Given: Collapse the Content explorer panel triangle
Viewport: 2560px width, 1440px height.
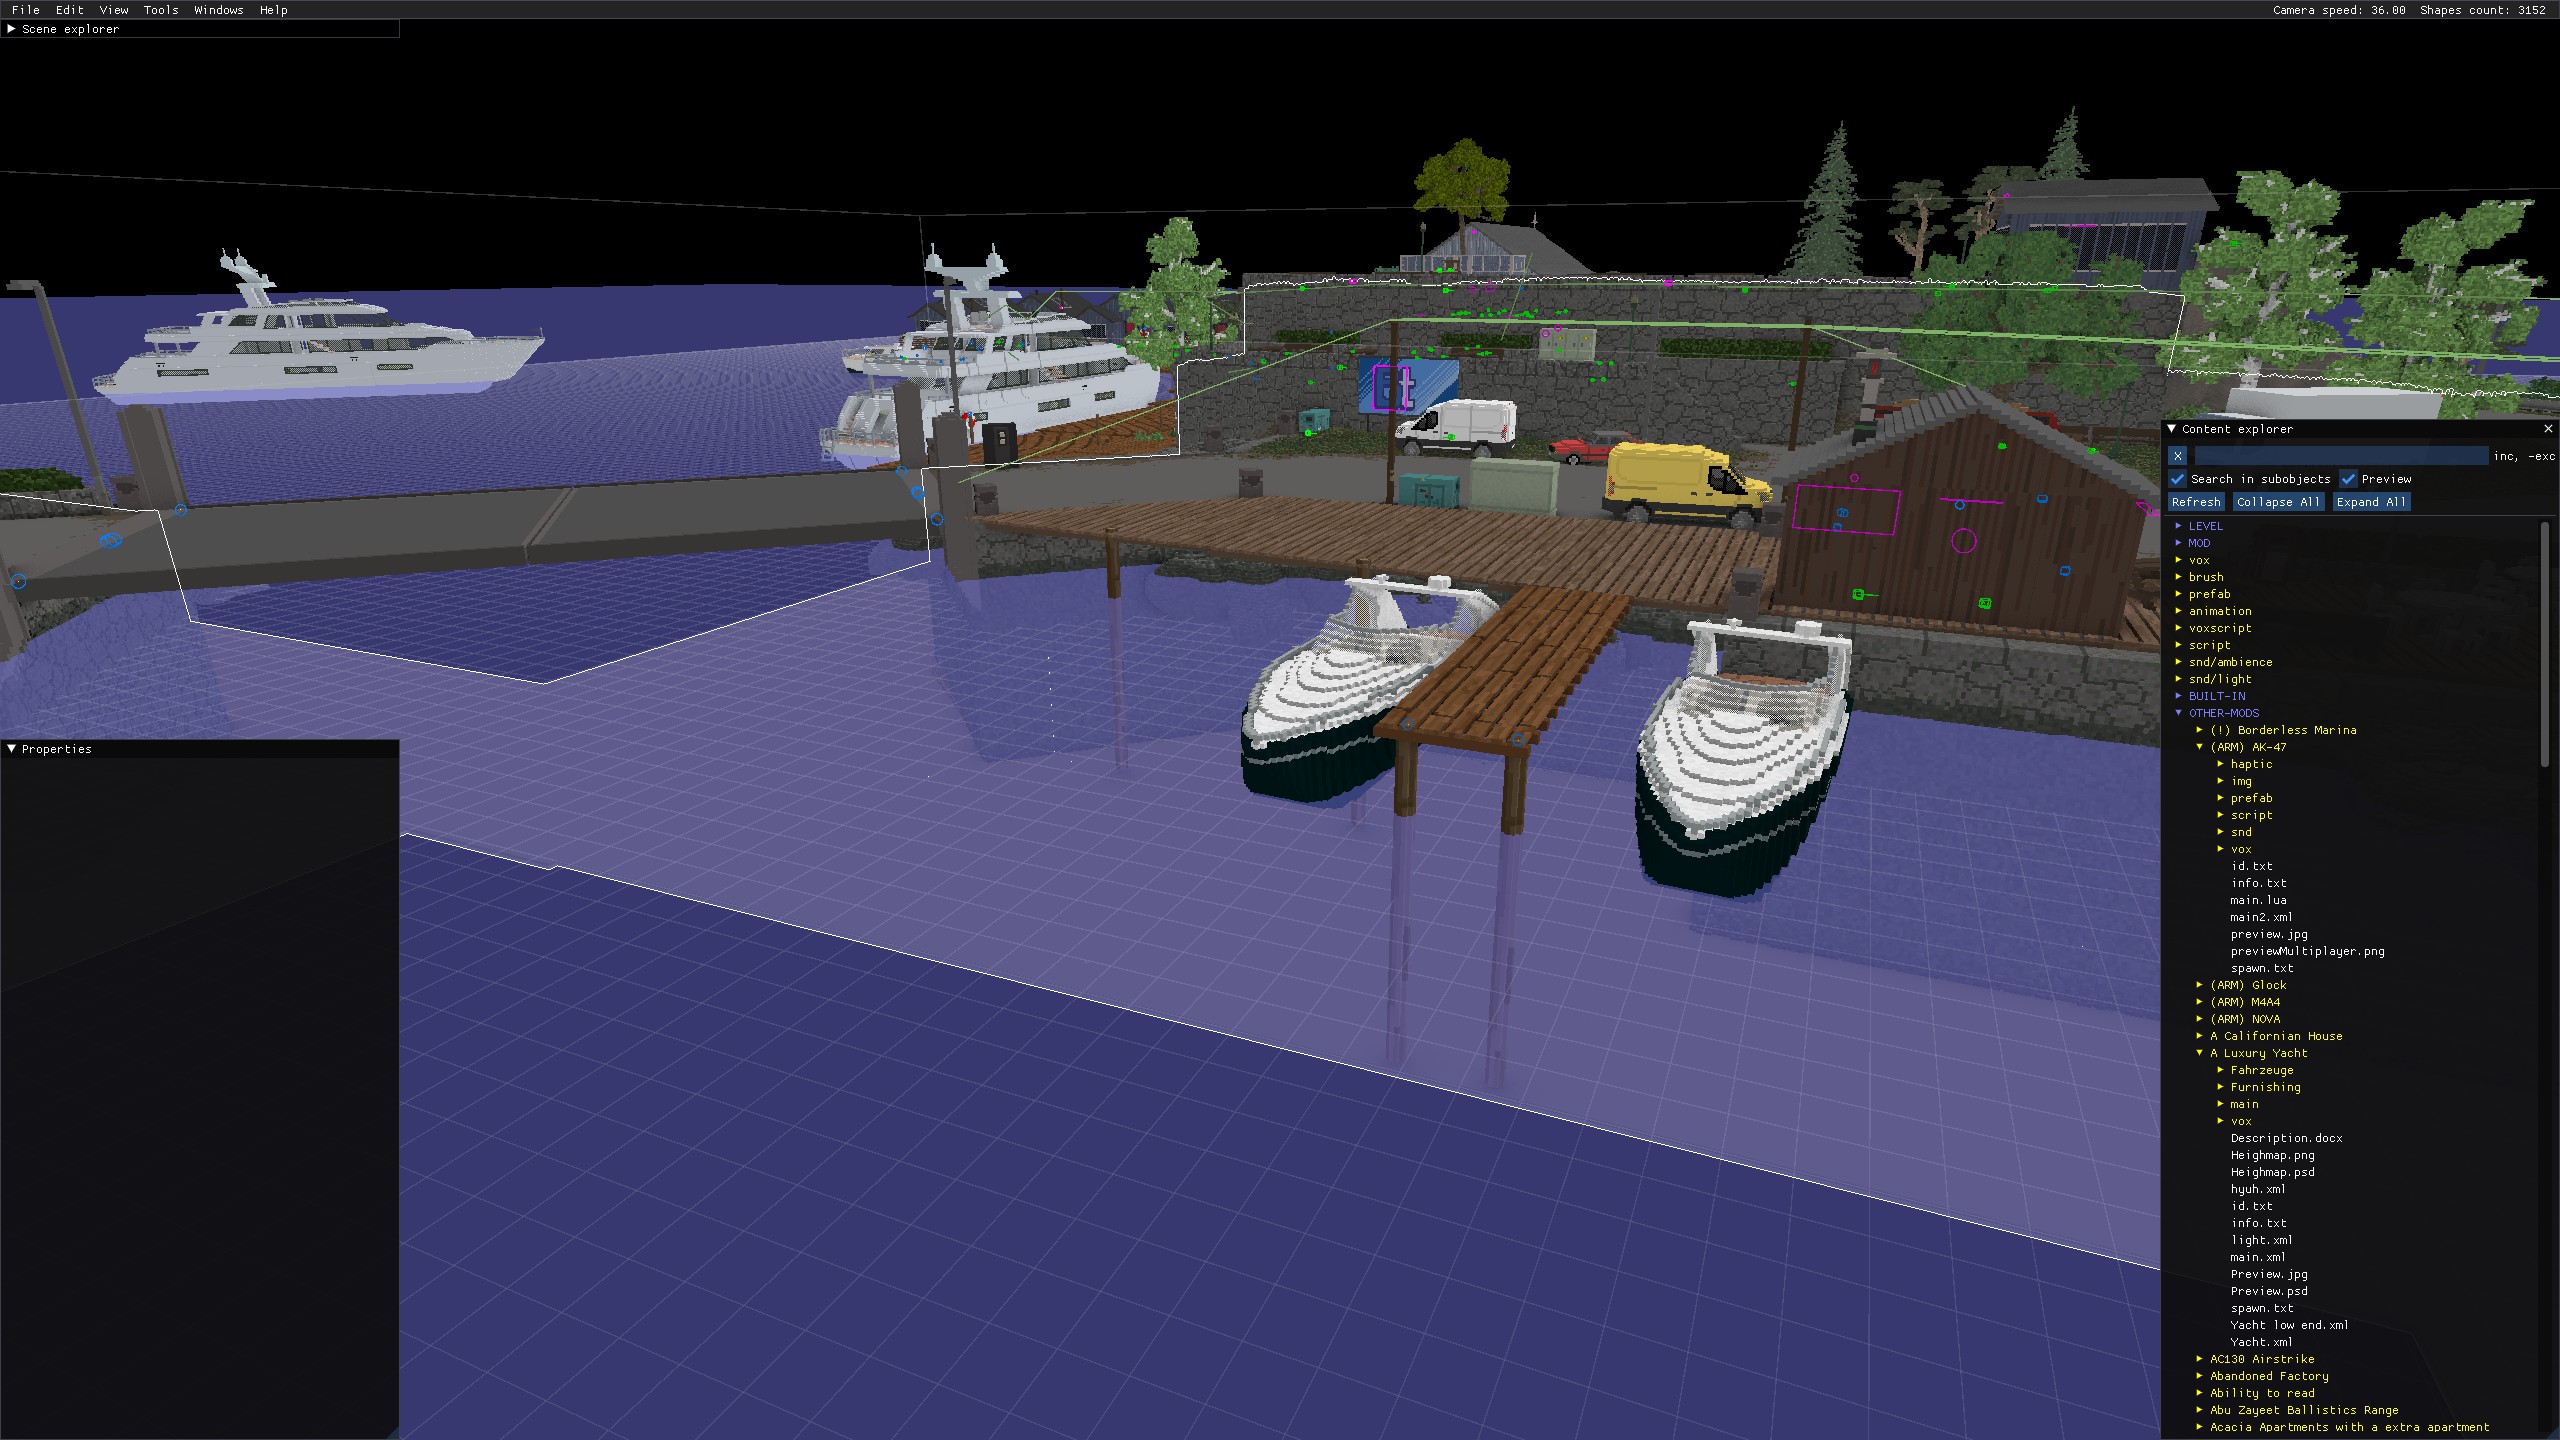Looking at the screenshot, I should point(2171,429).
